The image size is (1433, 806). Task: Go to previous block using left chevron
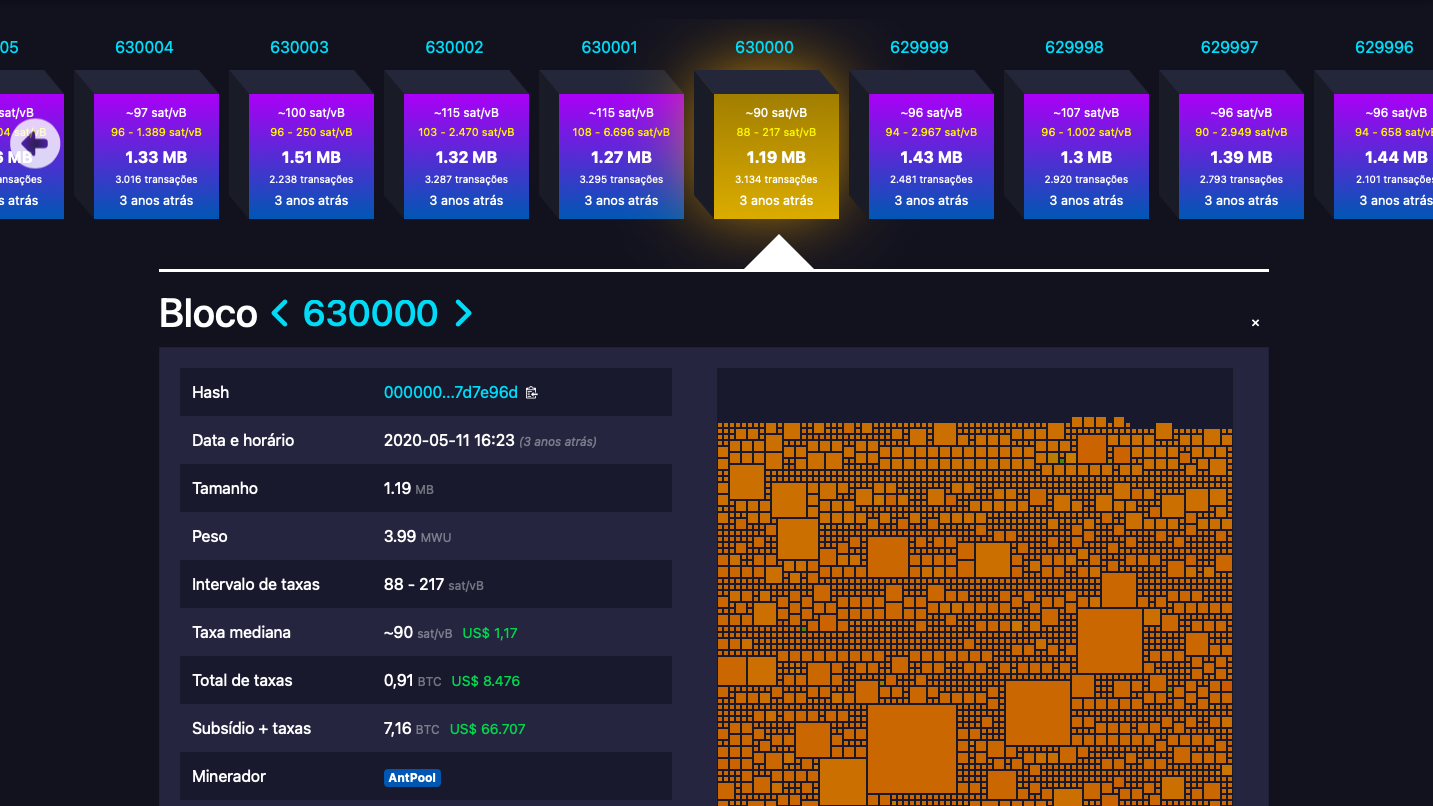coord(281,313)
